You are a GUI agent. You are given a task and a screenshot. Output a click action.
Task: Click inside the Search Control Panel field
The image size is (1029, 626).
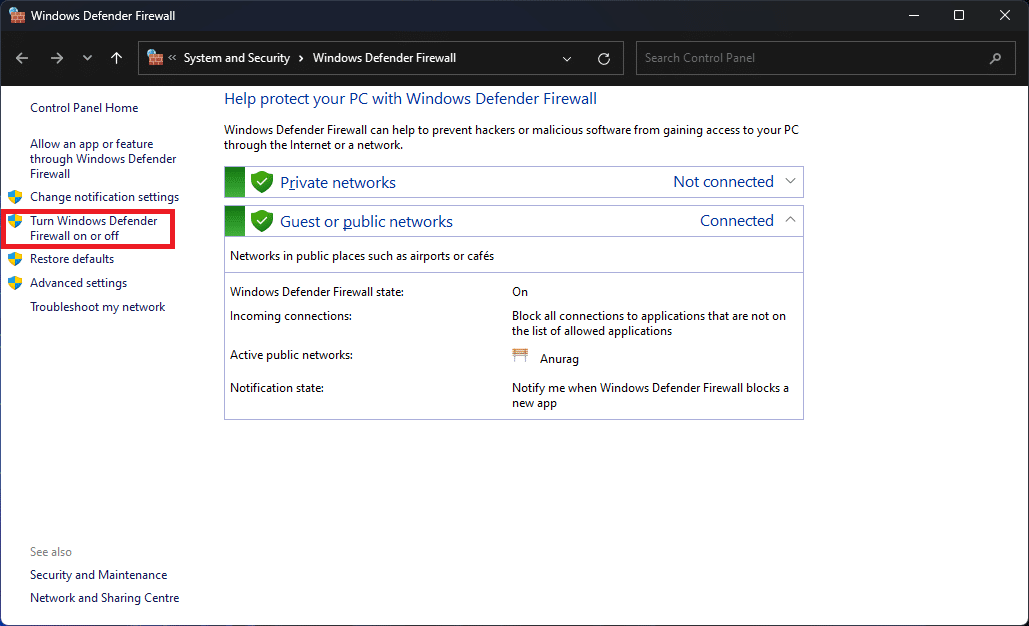click(820, 57)
